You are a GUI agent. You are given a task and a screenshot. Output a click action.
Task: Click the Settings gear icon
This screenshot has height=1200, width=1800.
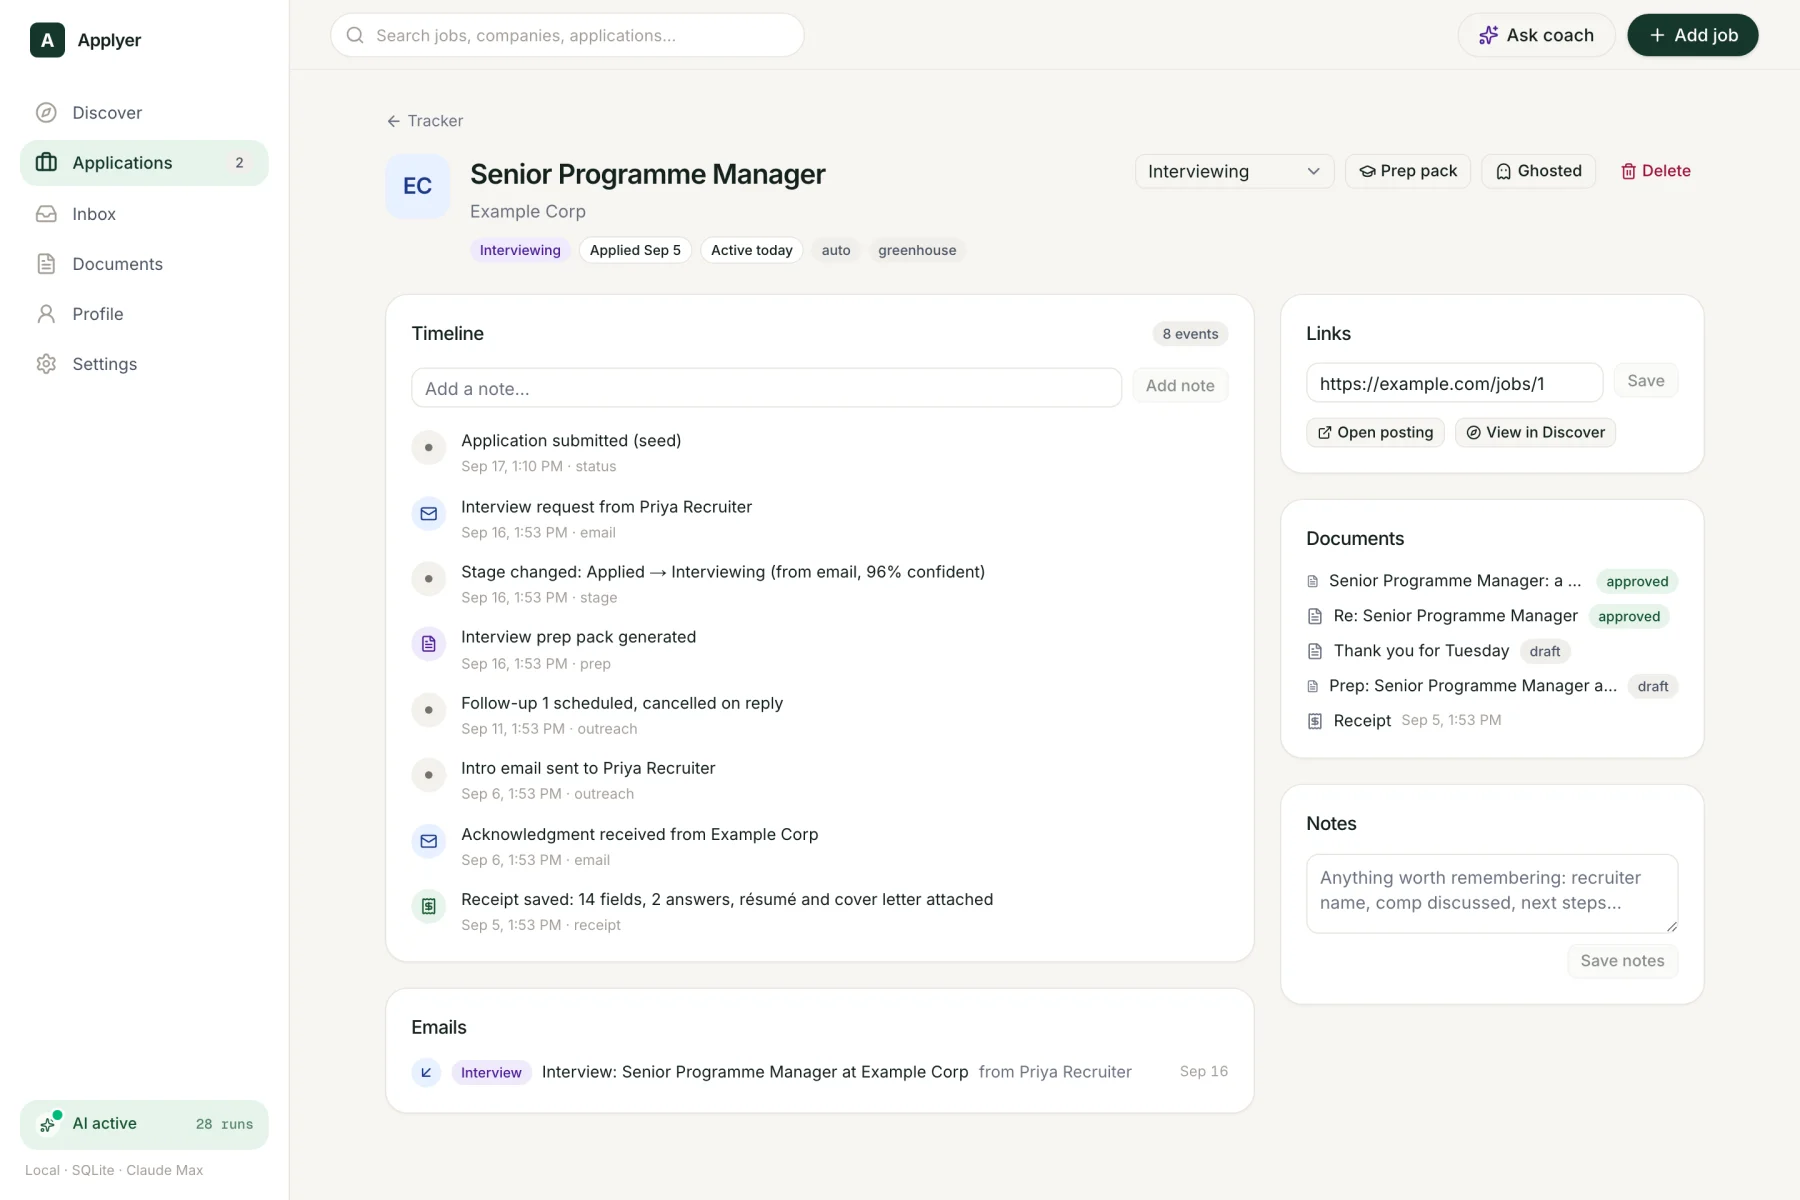[46, 364]
